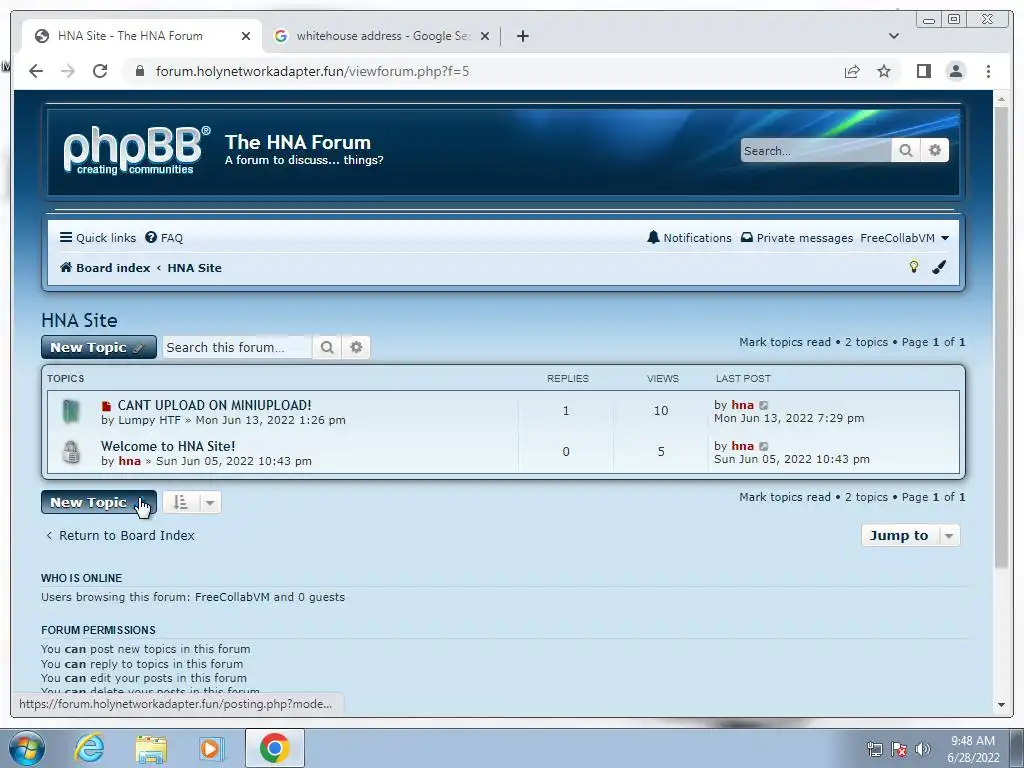Screen dimensions: 1024x768
Task: Click the lightbulb icon in breadcrumb bar
Action: point(914,266)
